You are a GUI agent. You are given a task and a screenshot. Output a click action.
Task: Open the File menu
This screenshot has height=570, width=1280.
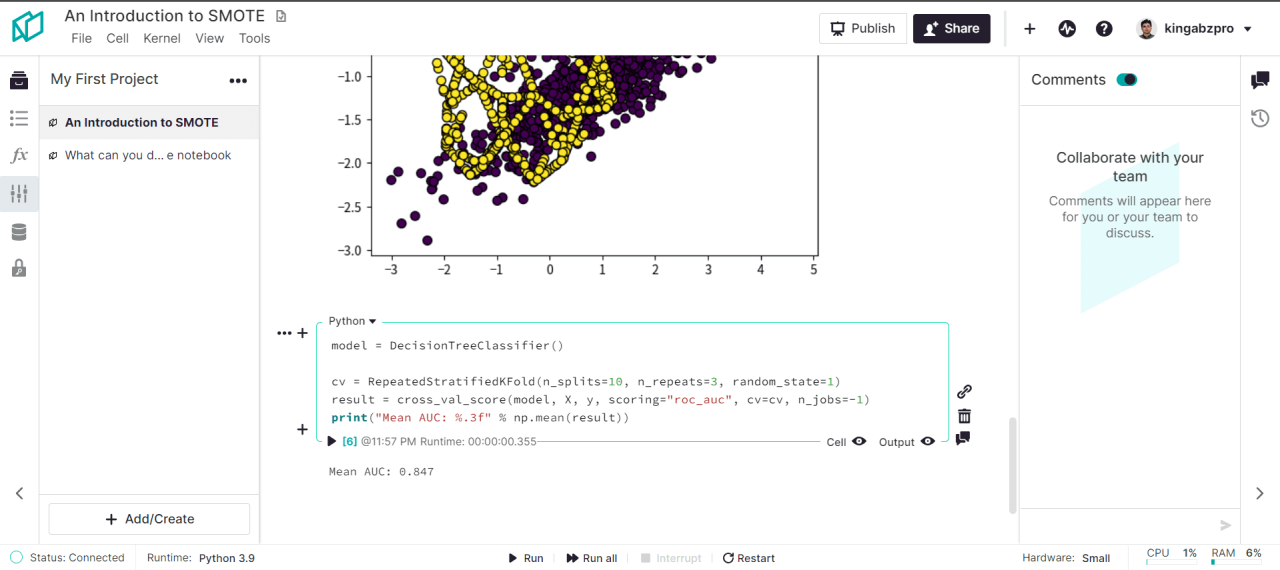tap(82, 38)
